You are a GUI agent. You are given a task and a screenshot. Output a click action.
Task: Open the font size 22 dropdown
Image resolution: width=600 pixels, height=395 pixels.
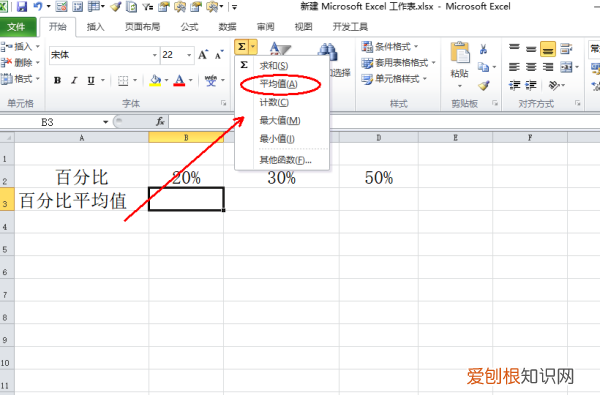tap(189, 55)
